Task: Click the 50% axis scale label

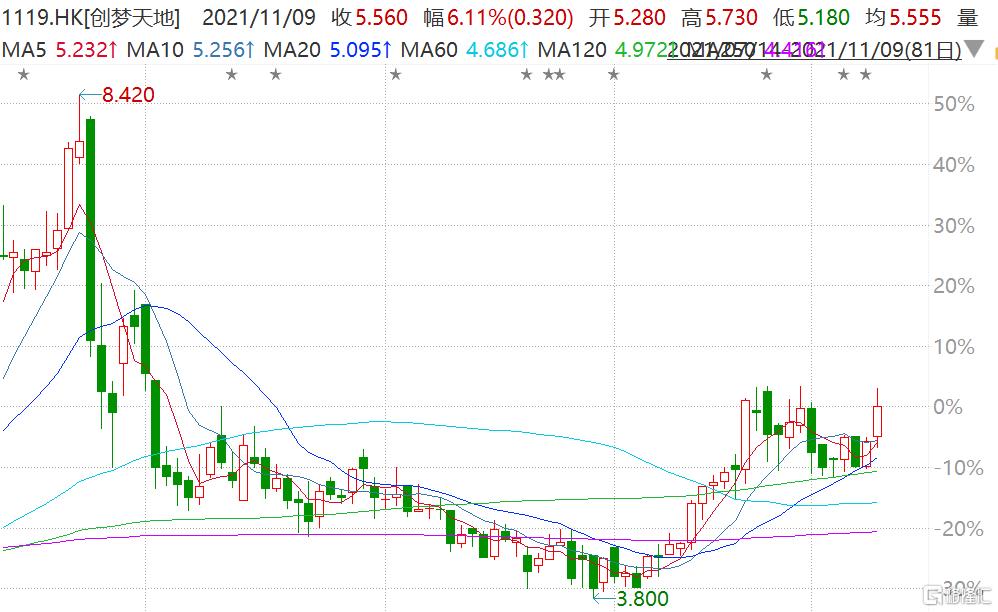Action: (x=953, y=104)
